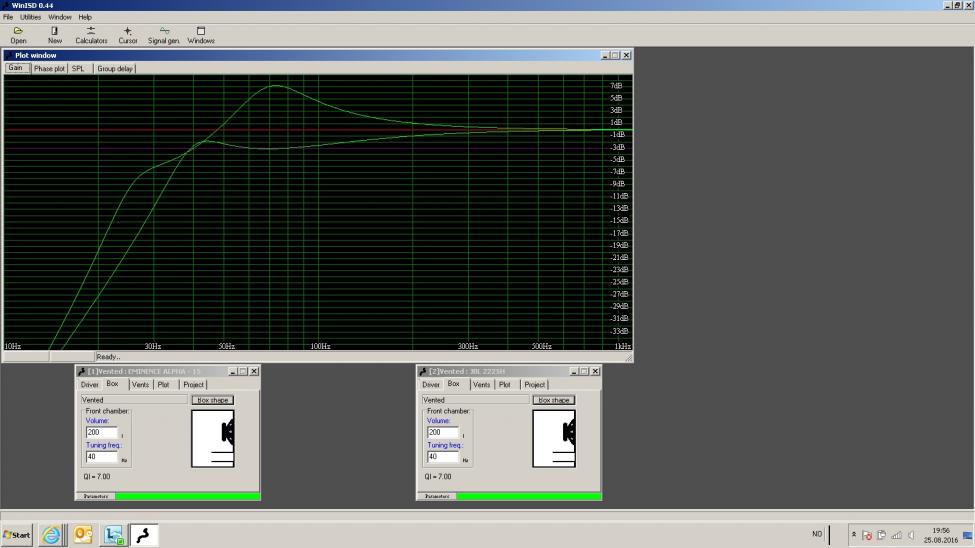The image size is (975, 548).
Task: Open the Calculators tool
Action: tap(91, 35)
